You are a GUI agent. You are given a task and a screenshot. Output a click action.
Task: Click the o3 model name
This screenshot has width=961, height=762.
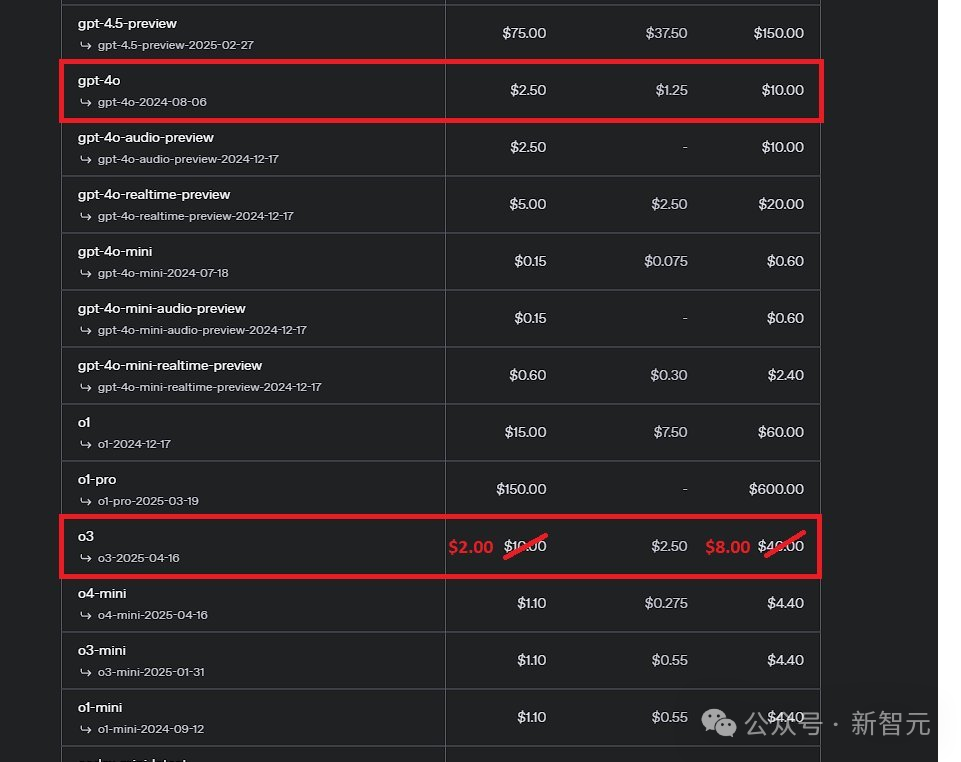coord(85,536)
